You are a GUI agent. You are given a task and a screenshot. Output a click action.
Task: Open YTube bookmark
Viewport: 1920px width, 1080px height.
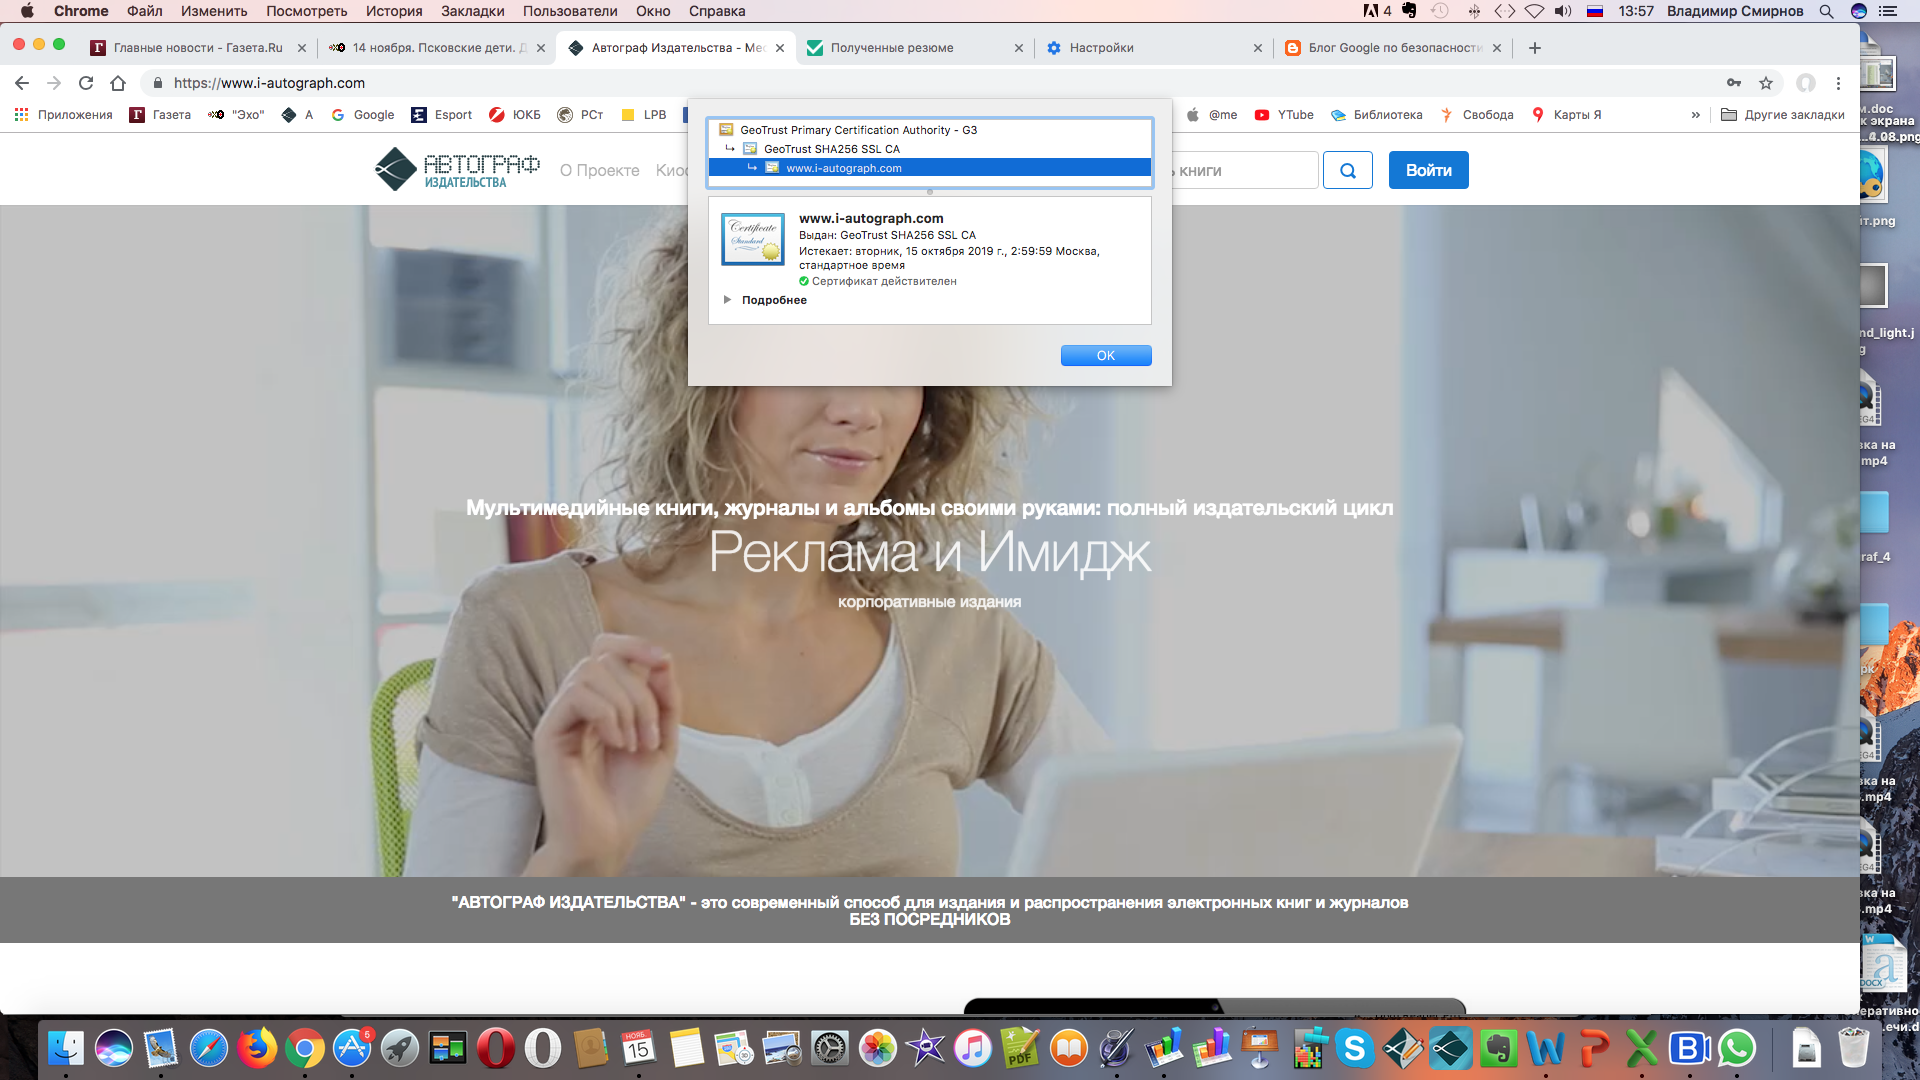click(1284, 115)
